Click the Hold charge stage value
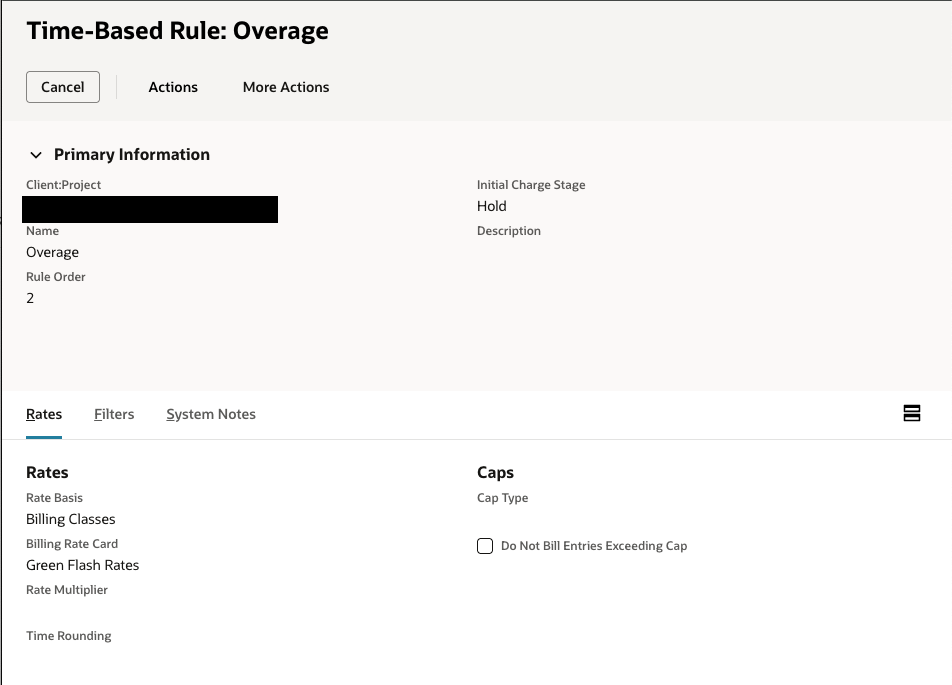 tap(491, 206)
